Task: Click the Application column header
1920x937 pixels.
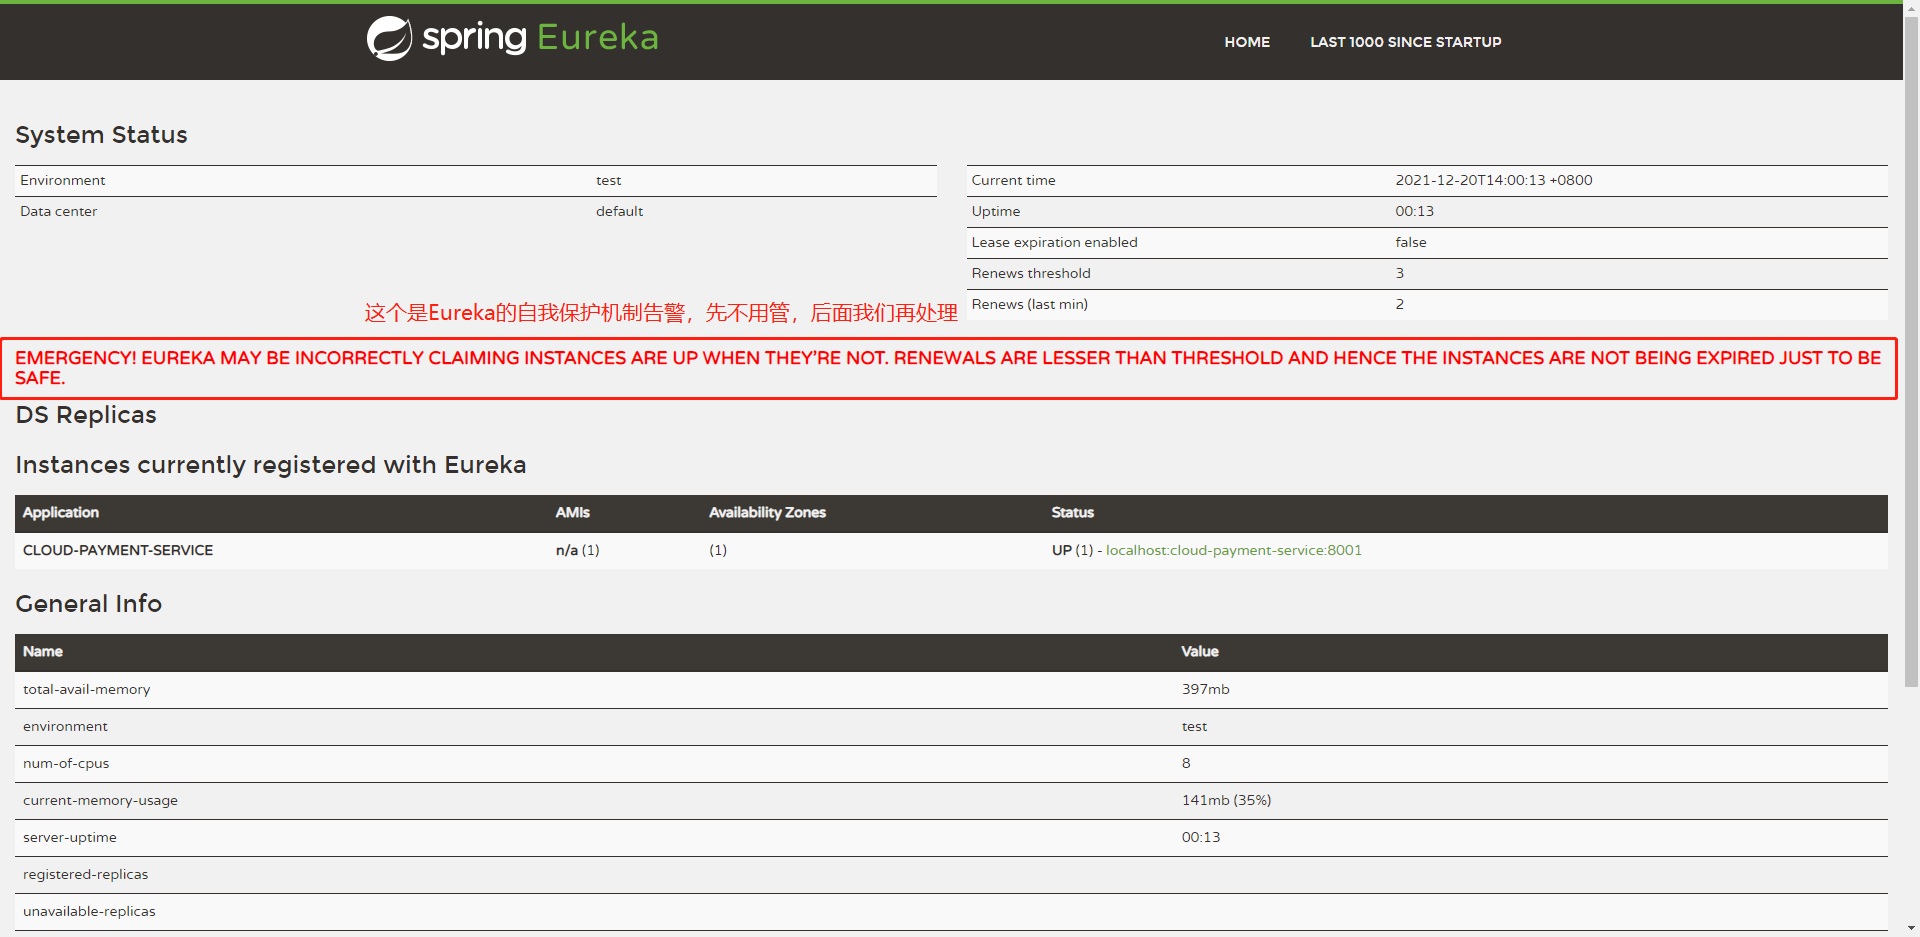Action: click(x=61, y=512)
